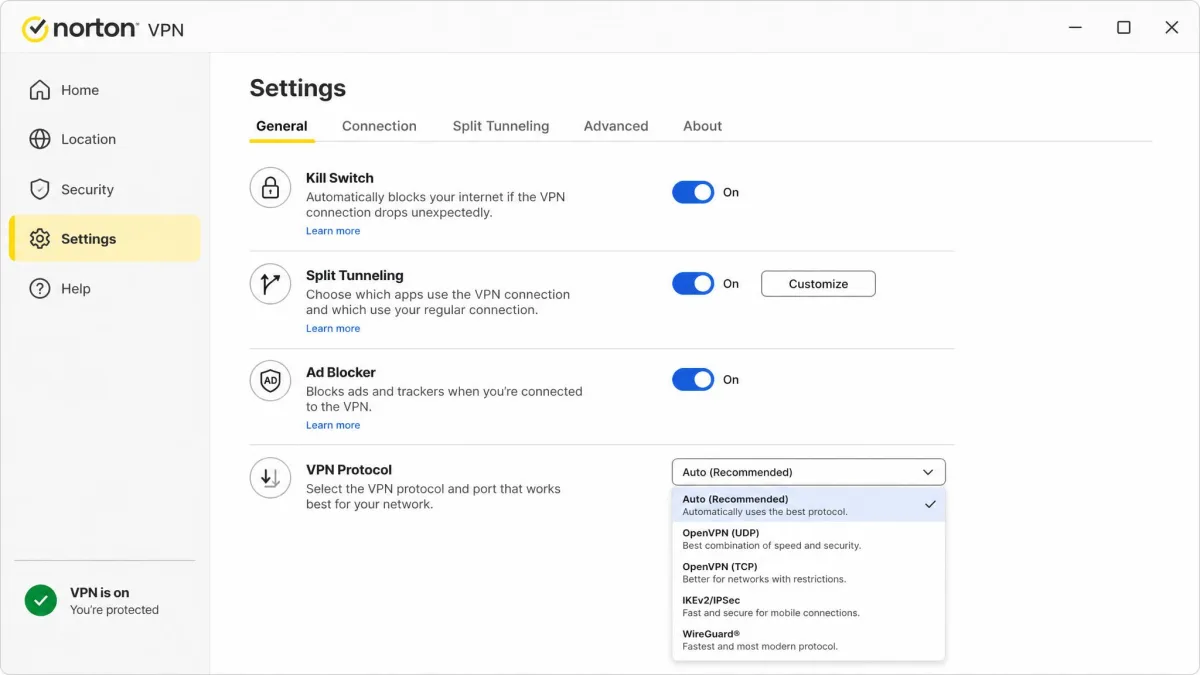Pick the WireGuard protocol option
The width and height of the screenshot is (1200, 675).
(809, 640)
